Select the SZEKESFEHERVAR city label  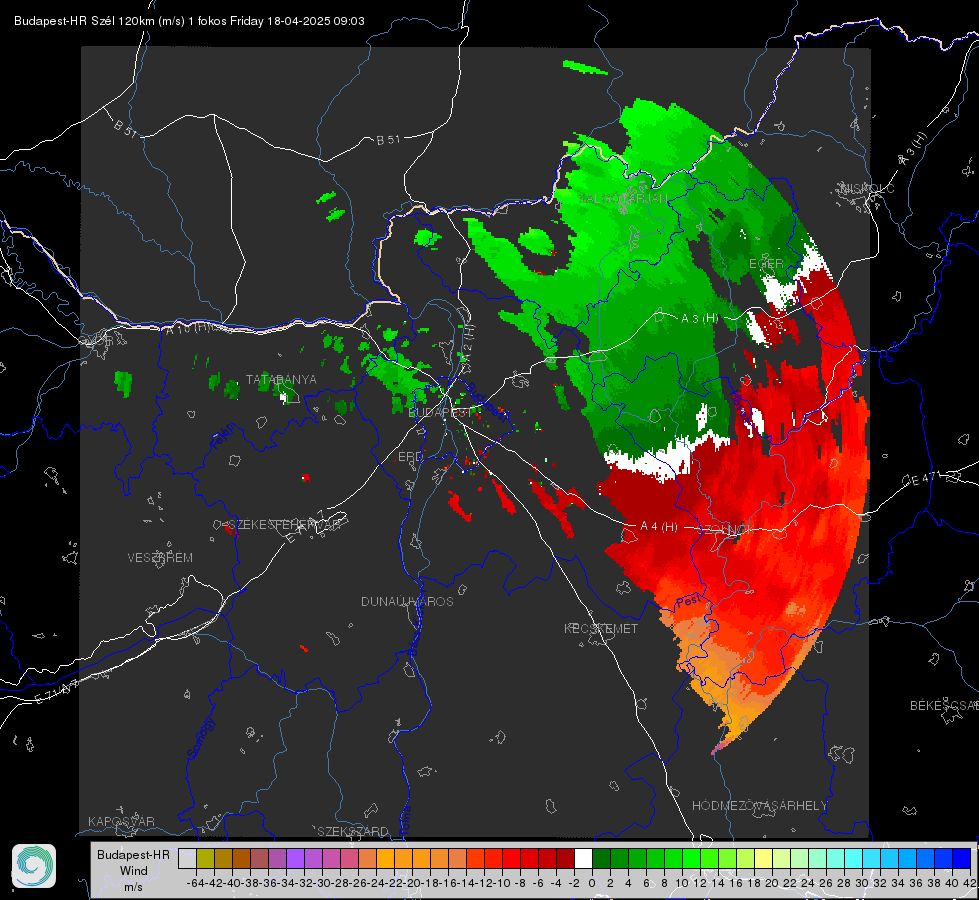click(x=287, y=525)
